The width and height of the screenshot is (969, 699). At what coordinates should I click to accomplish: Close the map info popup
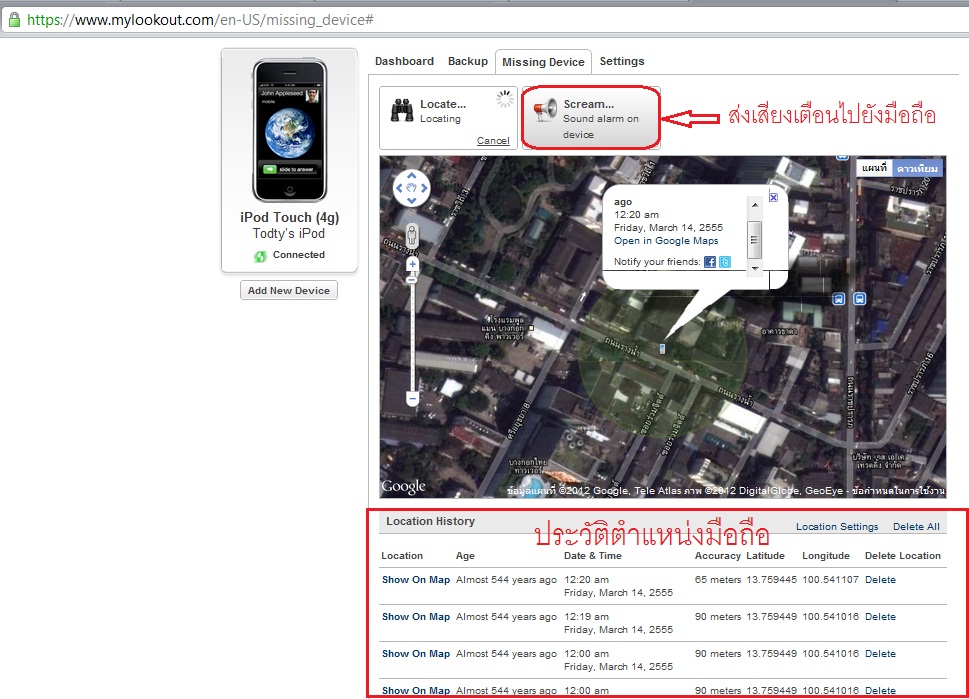pyautogui.click(x=773, y=198)
